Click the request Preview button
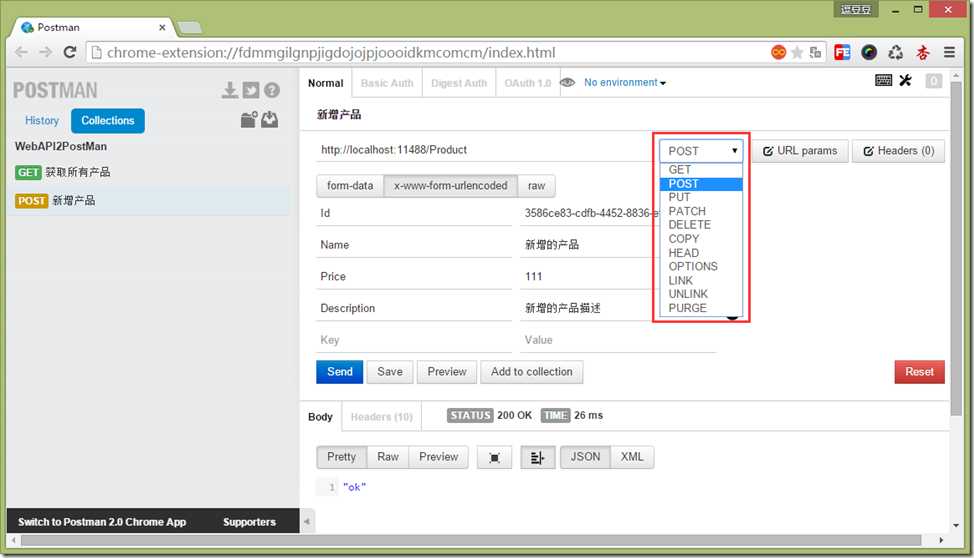The width and height of the screenshot is (974, 558). point(447,372)
